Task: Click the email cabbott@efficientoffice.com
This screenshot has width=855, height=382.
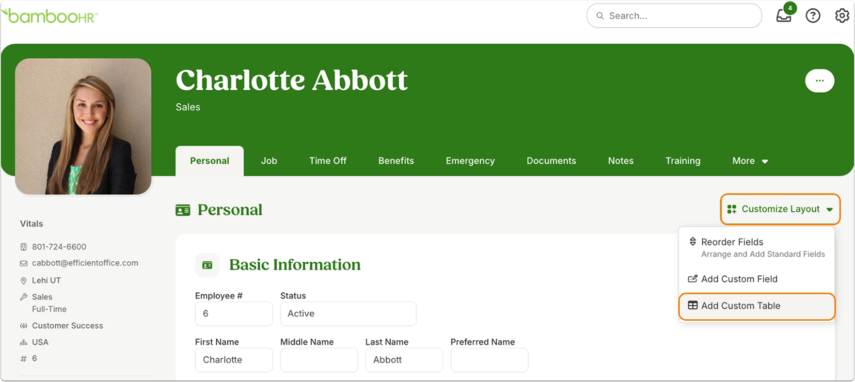Action: tap(85, 263)
